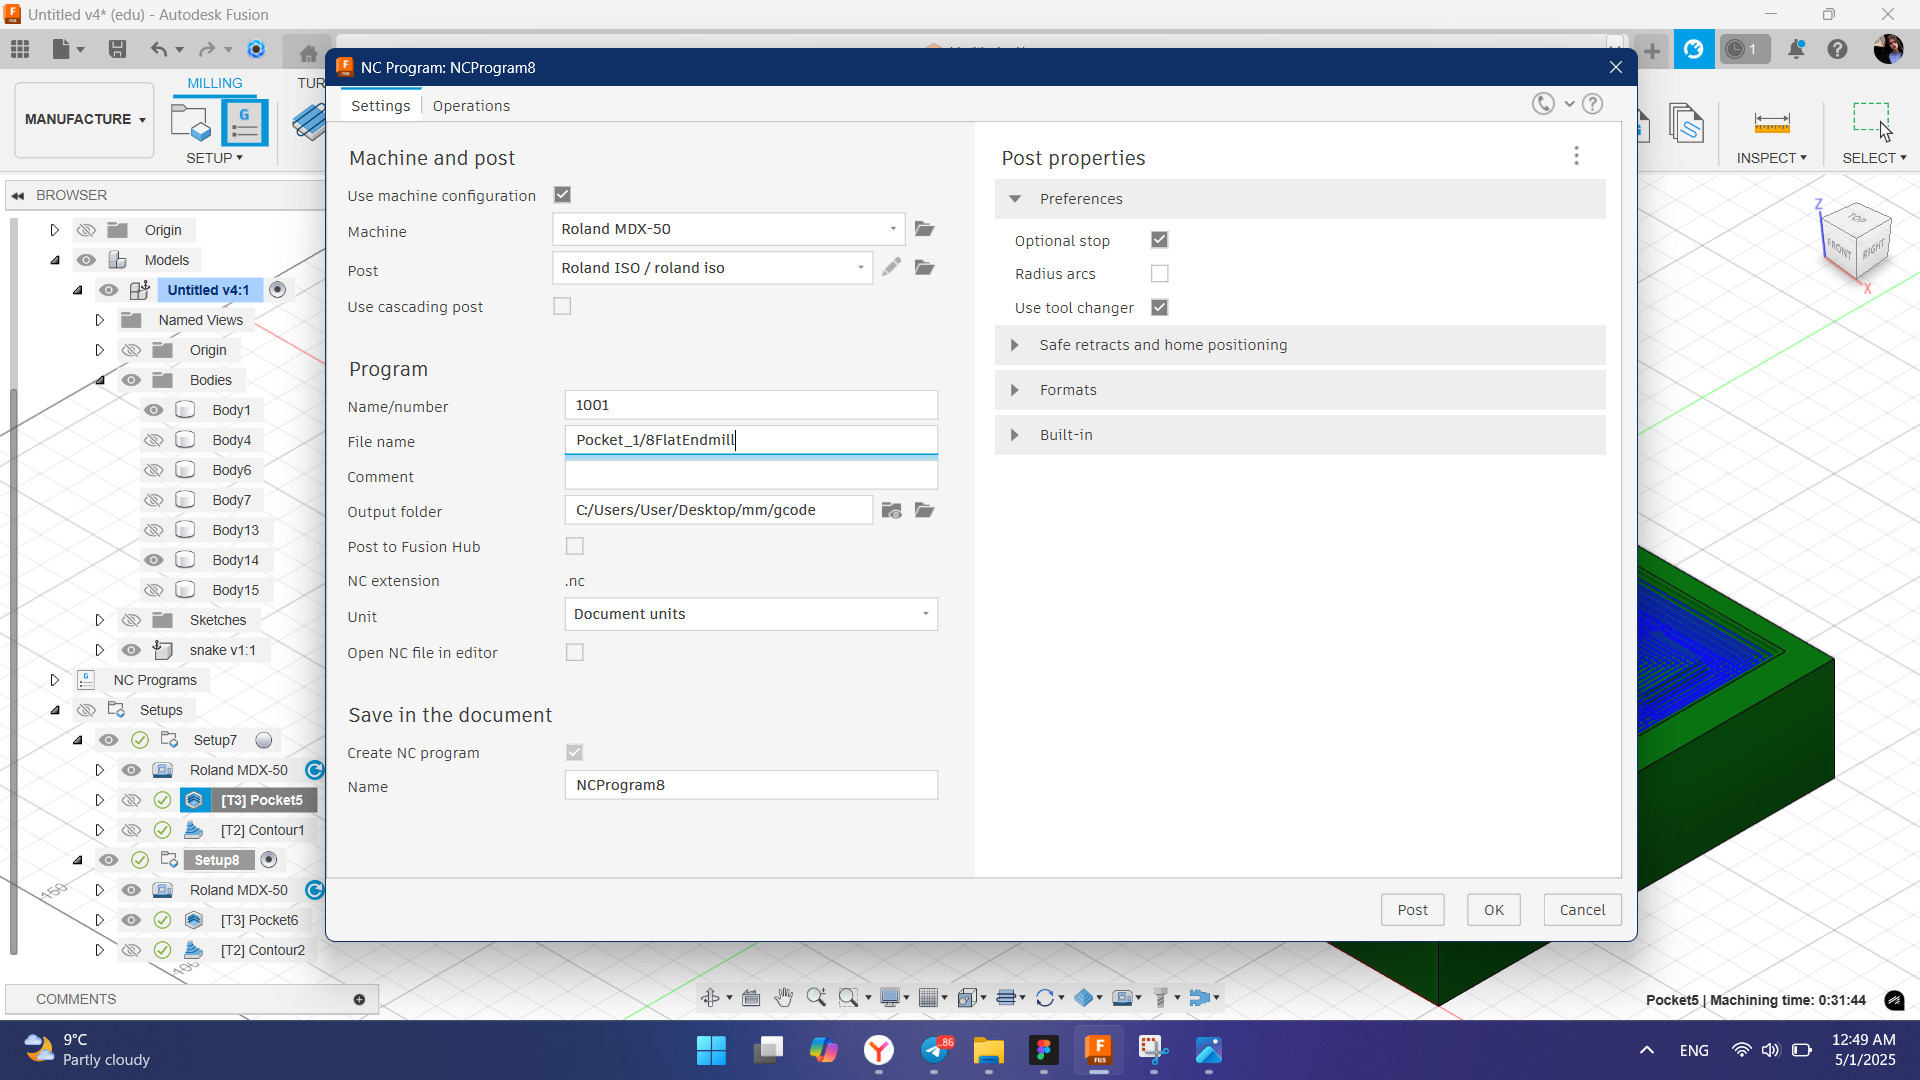
Task: Open Post properties three-dot menu
Action: point(1576,156)
